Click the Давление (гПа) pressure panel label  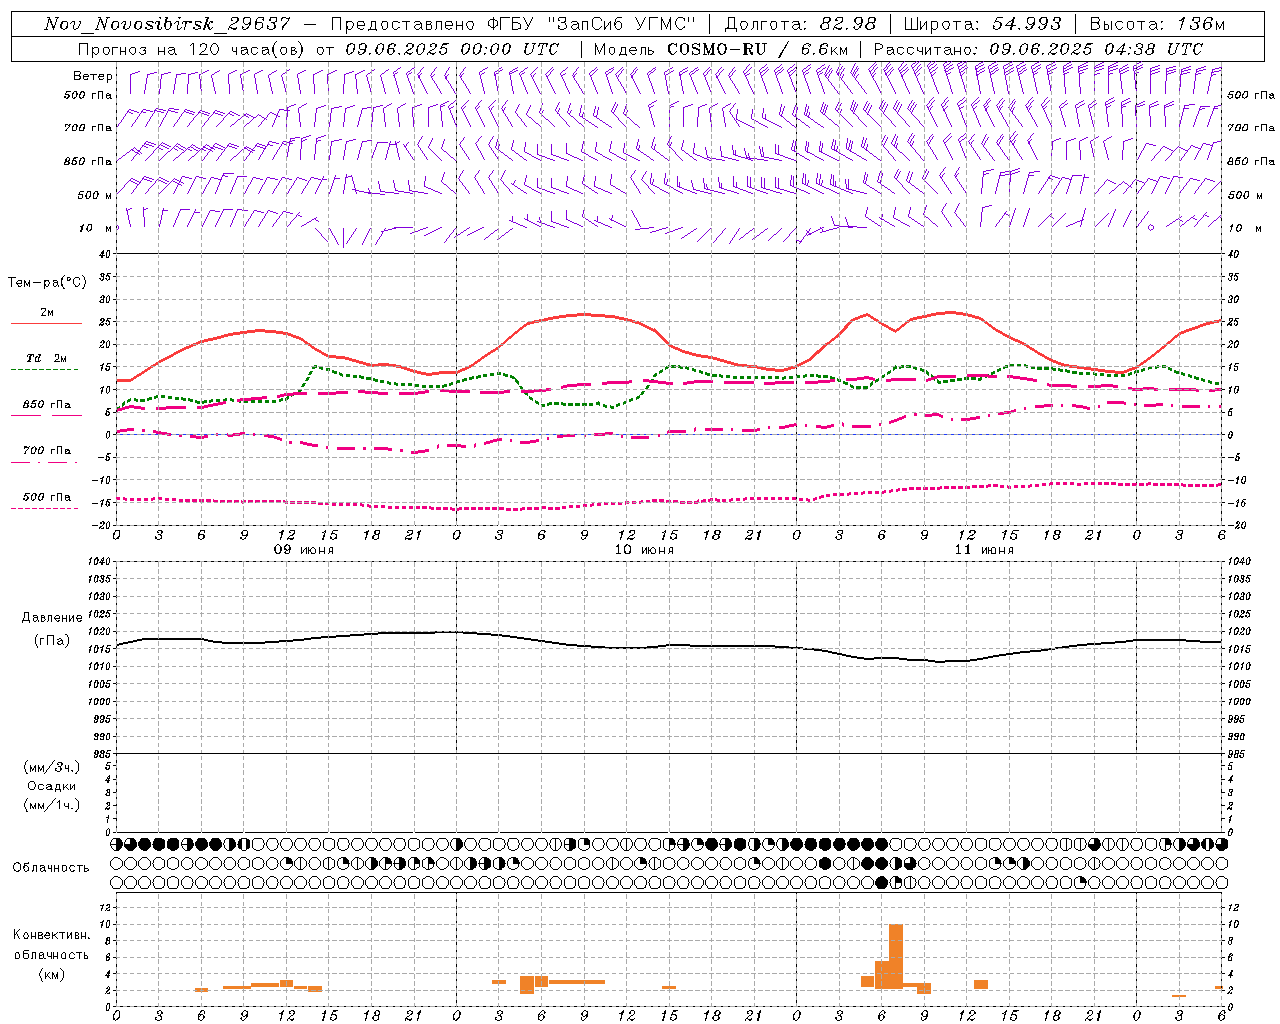[x=52, y=629]
